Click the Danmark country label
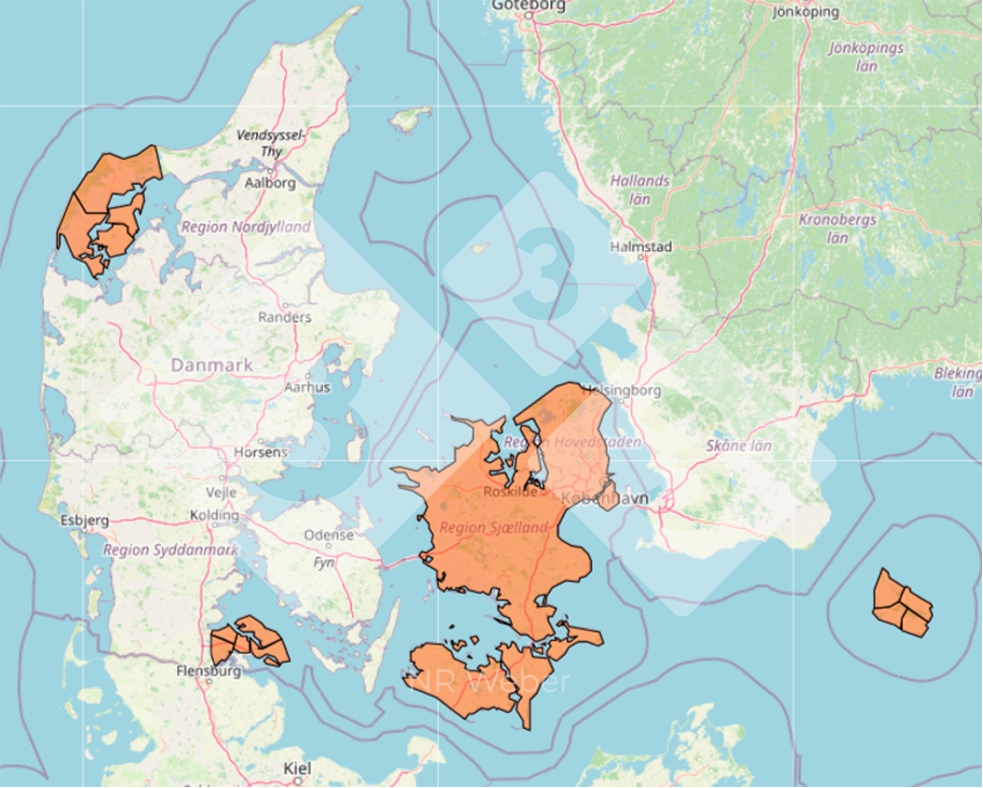The image size is (983, 788). (212, 365)
